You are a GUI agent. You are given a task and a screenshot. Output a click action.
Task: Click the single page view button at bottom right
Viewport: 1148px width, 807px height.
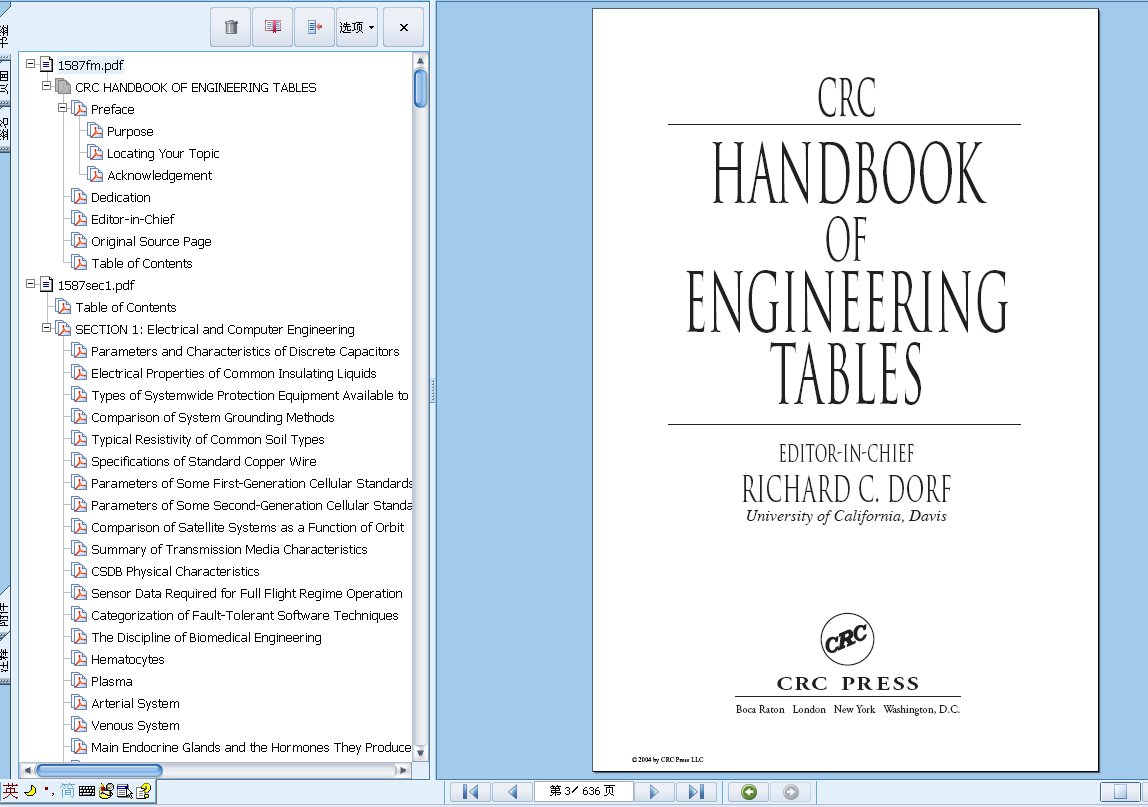1120,792
